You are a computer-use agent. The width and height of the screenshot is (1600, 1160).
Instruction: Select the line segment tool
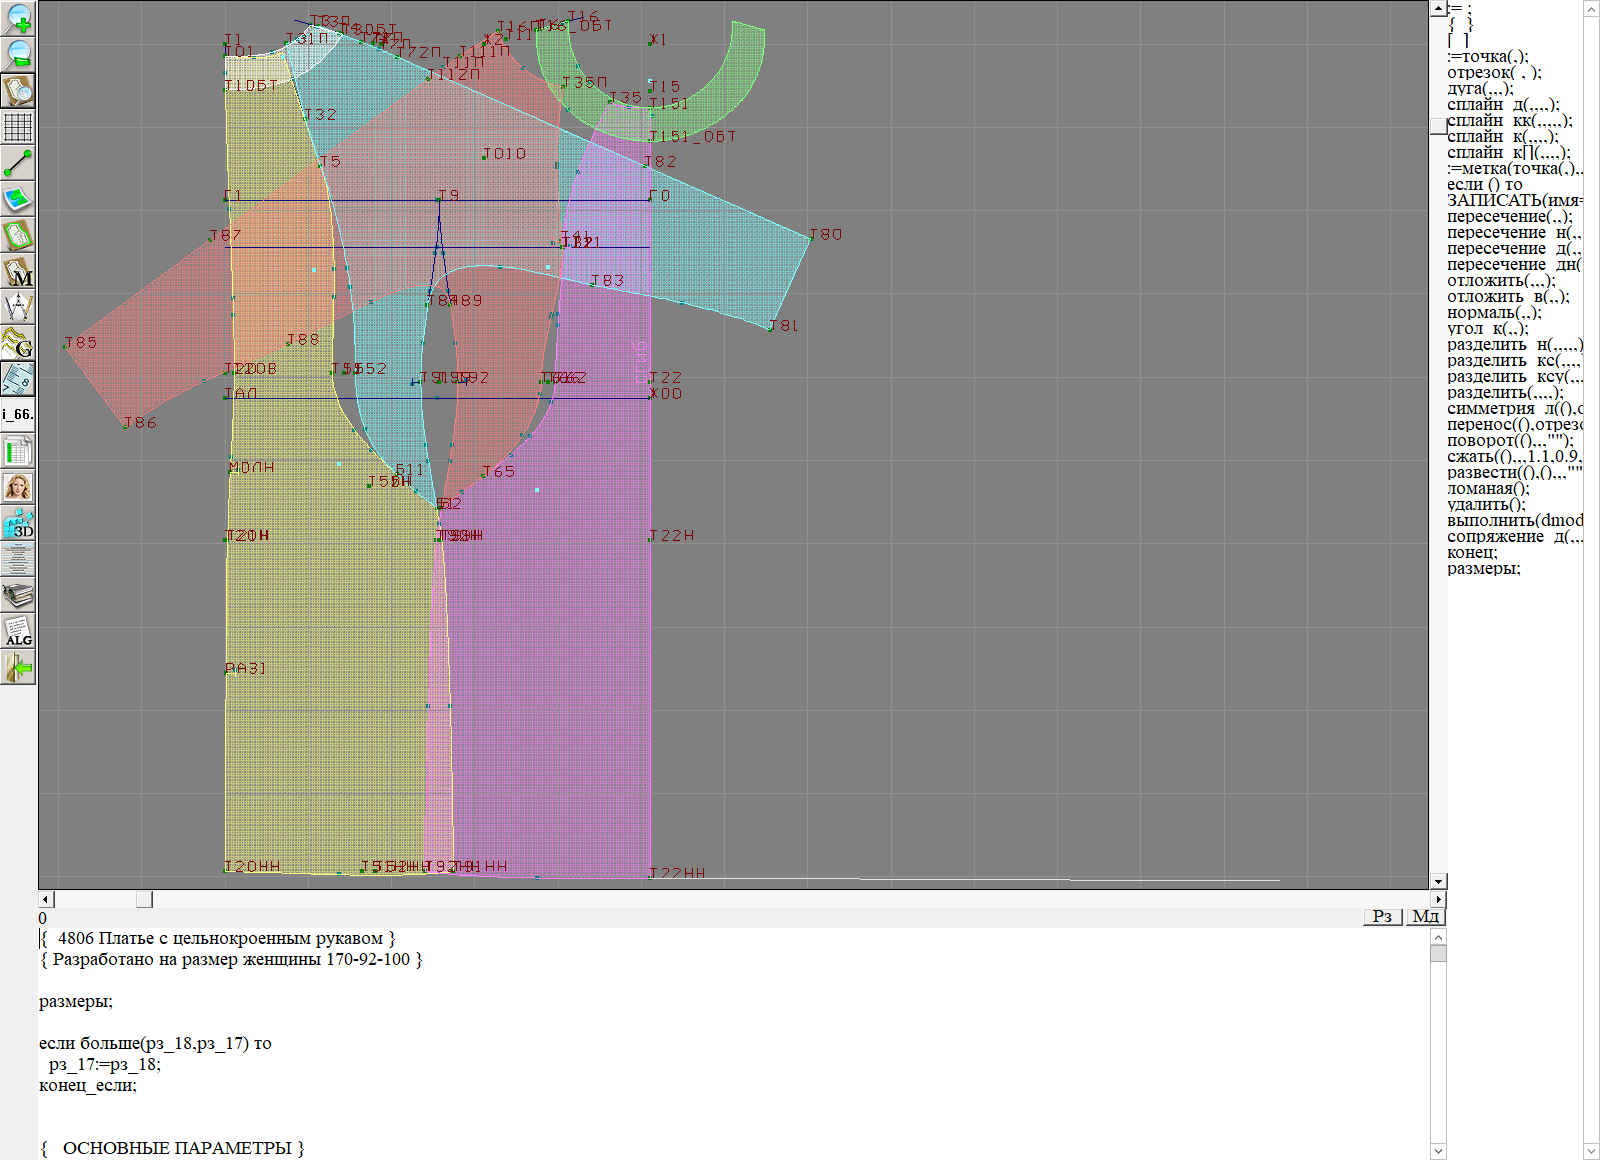tap(18, 163)
